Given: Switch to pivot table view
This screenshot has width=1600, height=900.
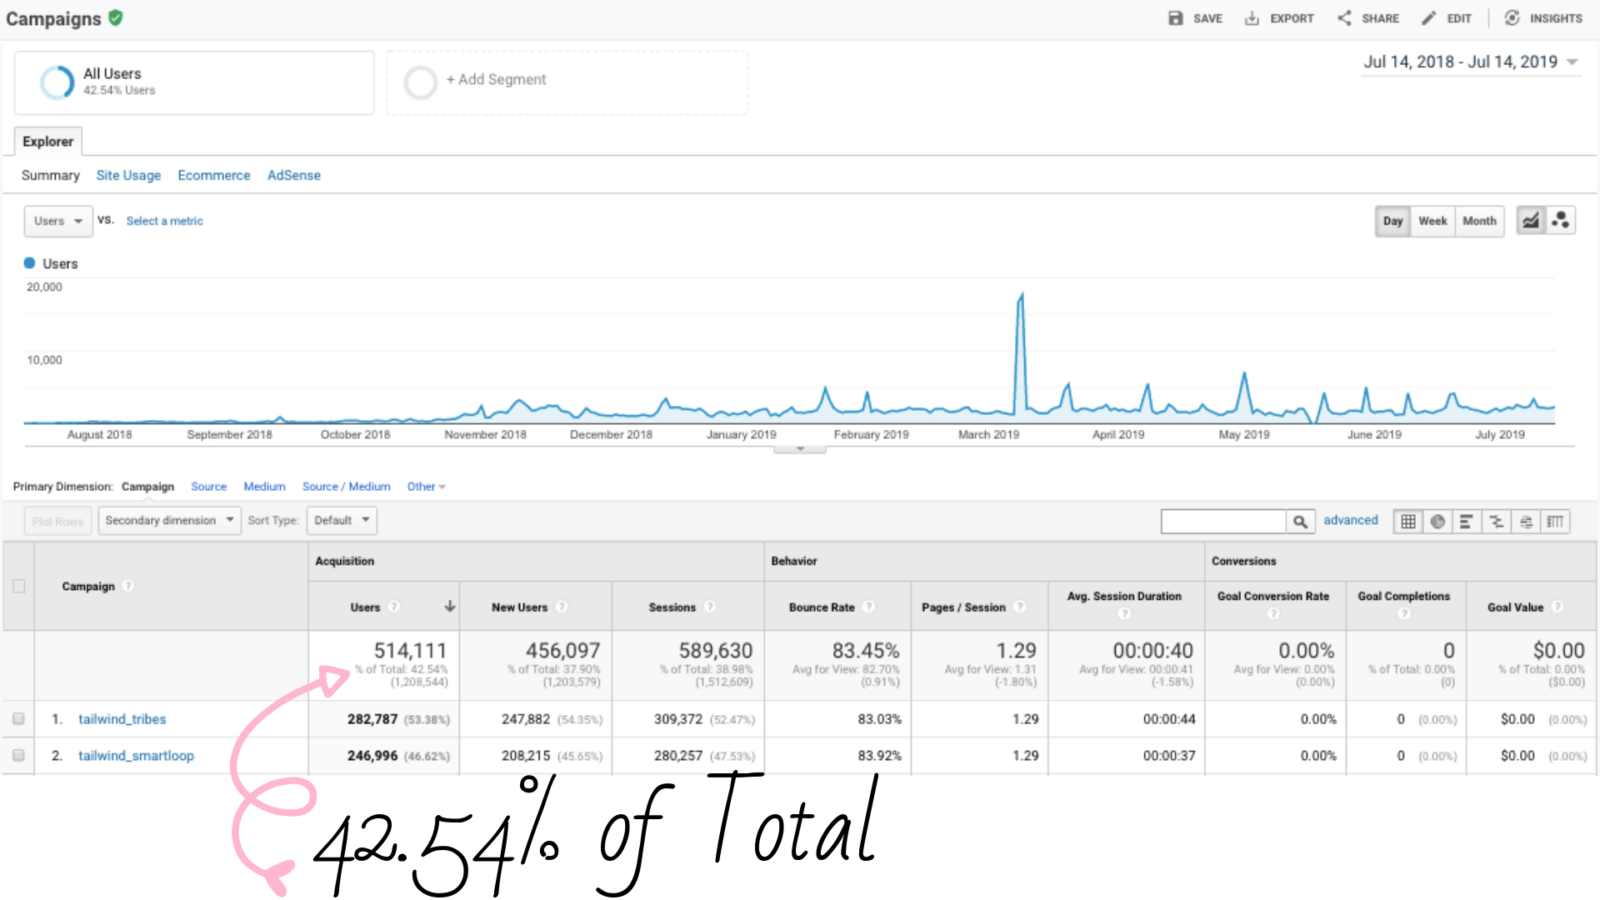Looking at the screenshot, I should 1557,520.
